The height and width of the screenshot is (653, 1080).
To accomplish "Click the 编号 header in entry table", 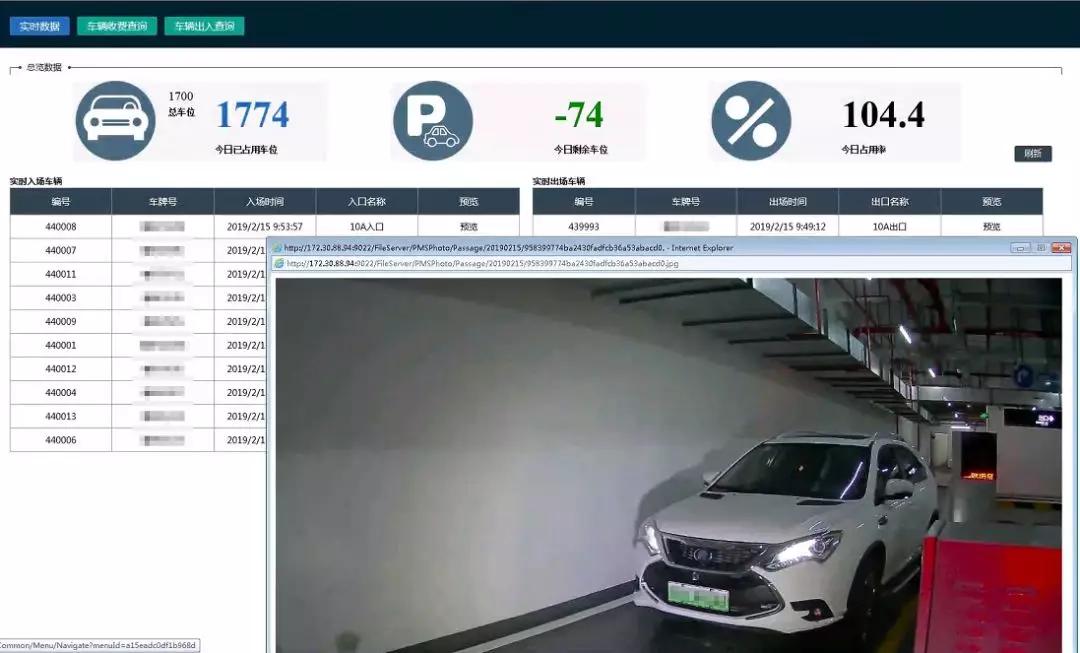I will tap(61, 201).
